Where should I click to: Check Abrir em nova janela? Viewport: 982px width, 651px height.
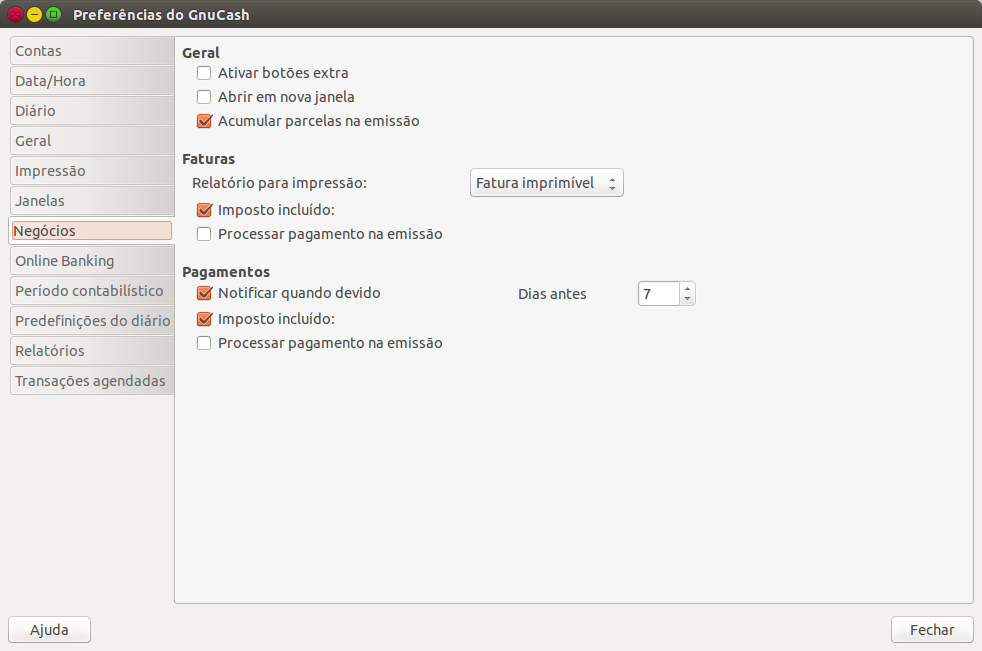click(x=204, y=97)
